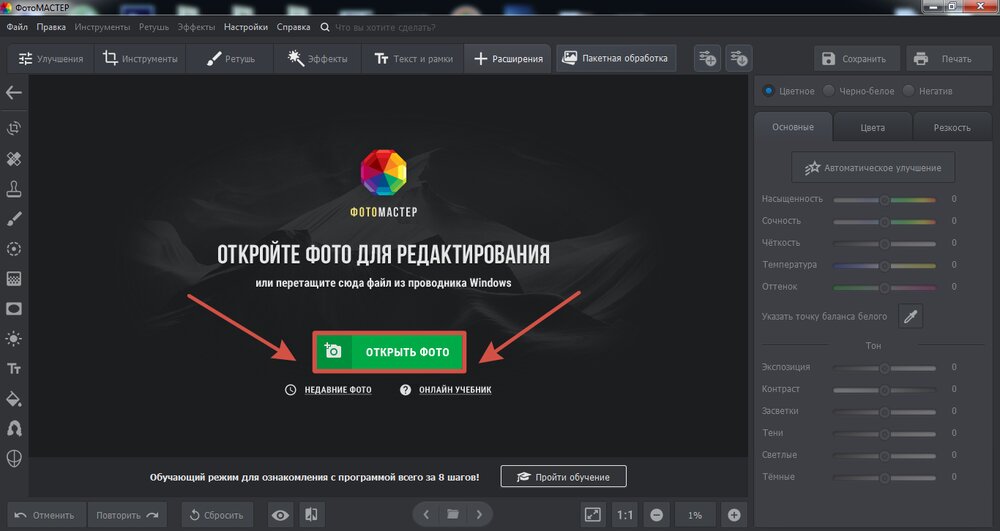Switch to the Резкость panel tab

click(952, 127)
